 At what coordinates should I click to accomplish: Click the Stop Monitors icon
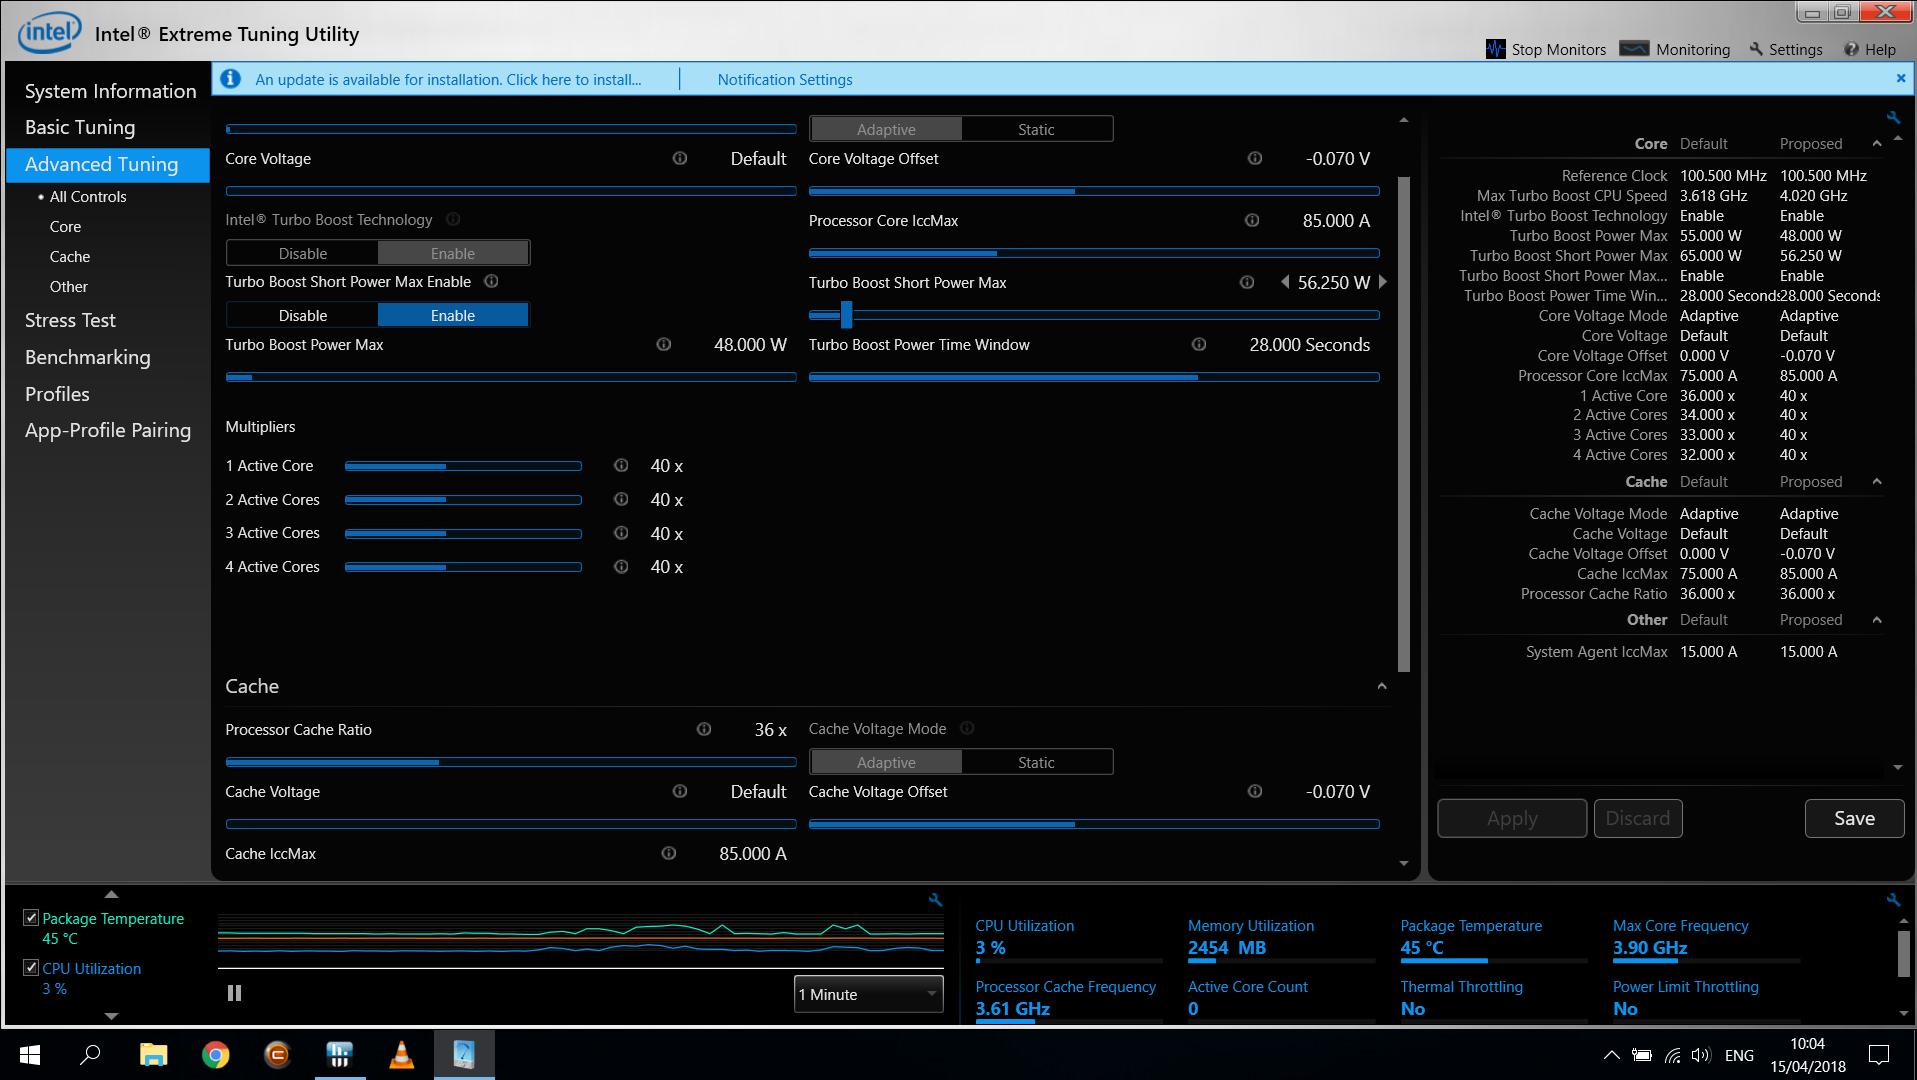1495,49
